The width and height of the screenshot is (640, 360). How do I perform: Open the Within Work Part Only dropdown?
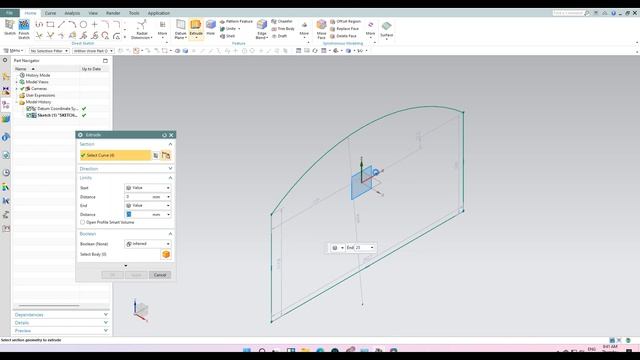(93, 51)
